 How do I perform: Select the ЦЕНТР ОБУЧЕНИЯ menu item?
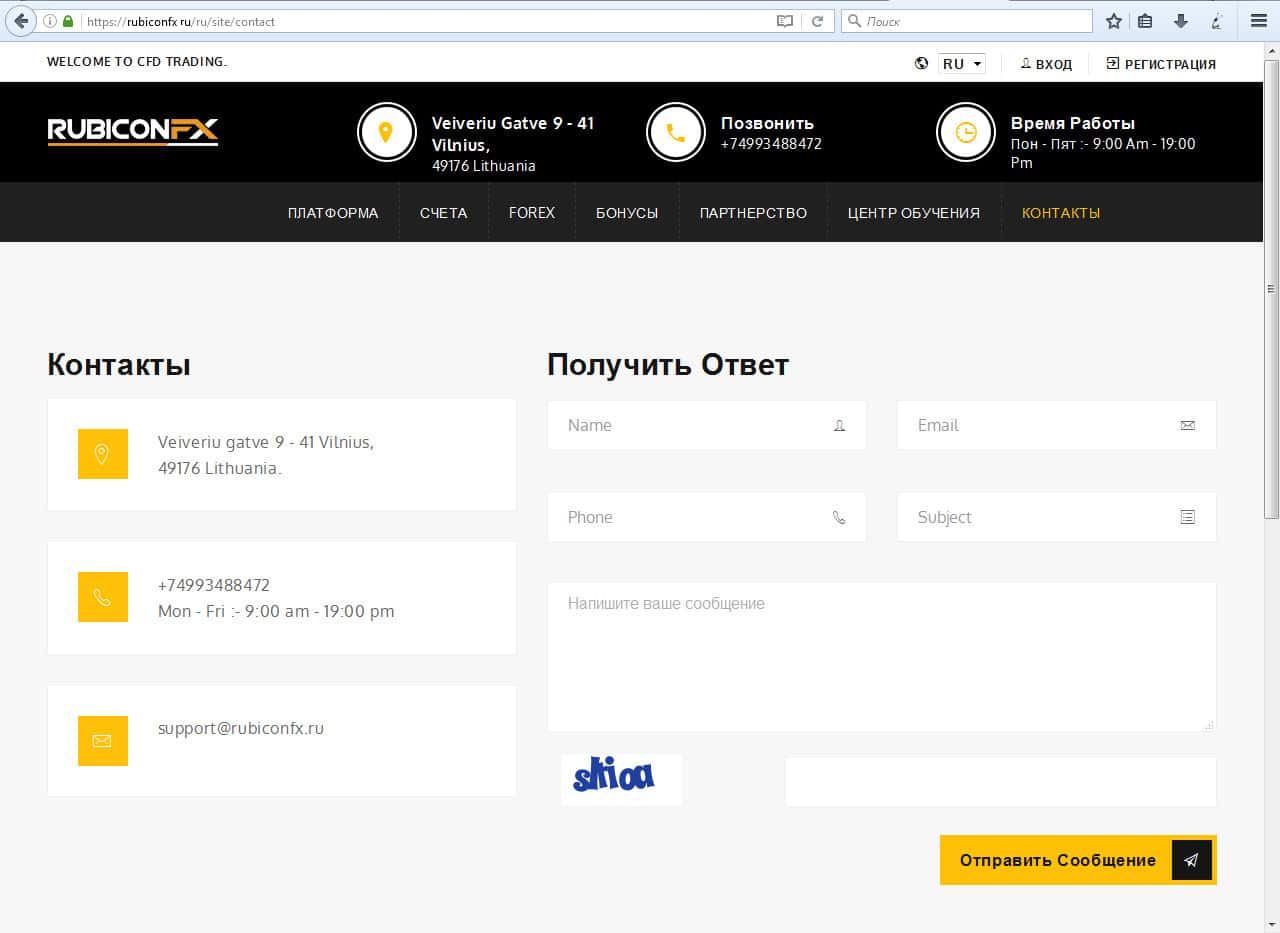coord(913,213)
